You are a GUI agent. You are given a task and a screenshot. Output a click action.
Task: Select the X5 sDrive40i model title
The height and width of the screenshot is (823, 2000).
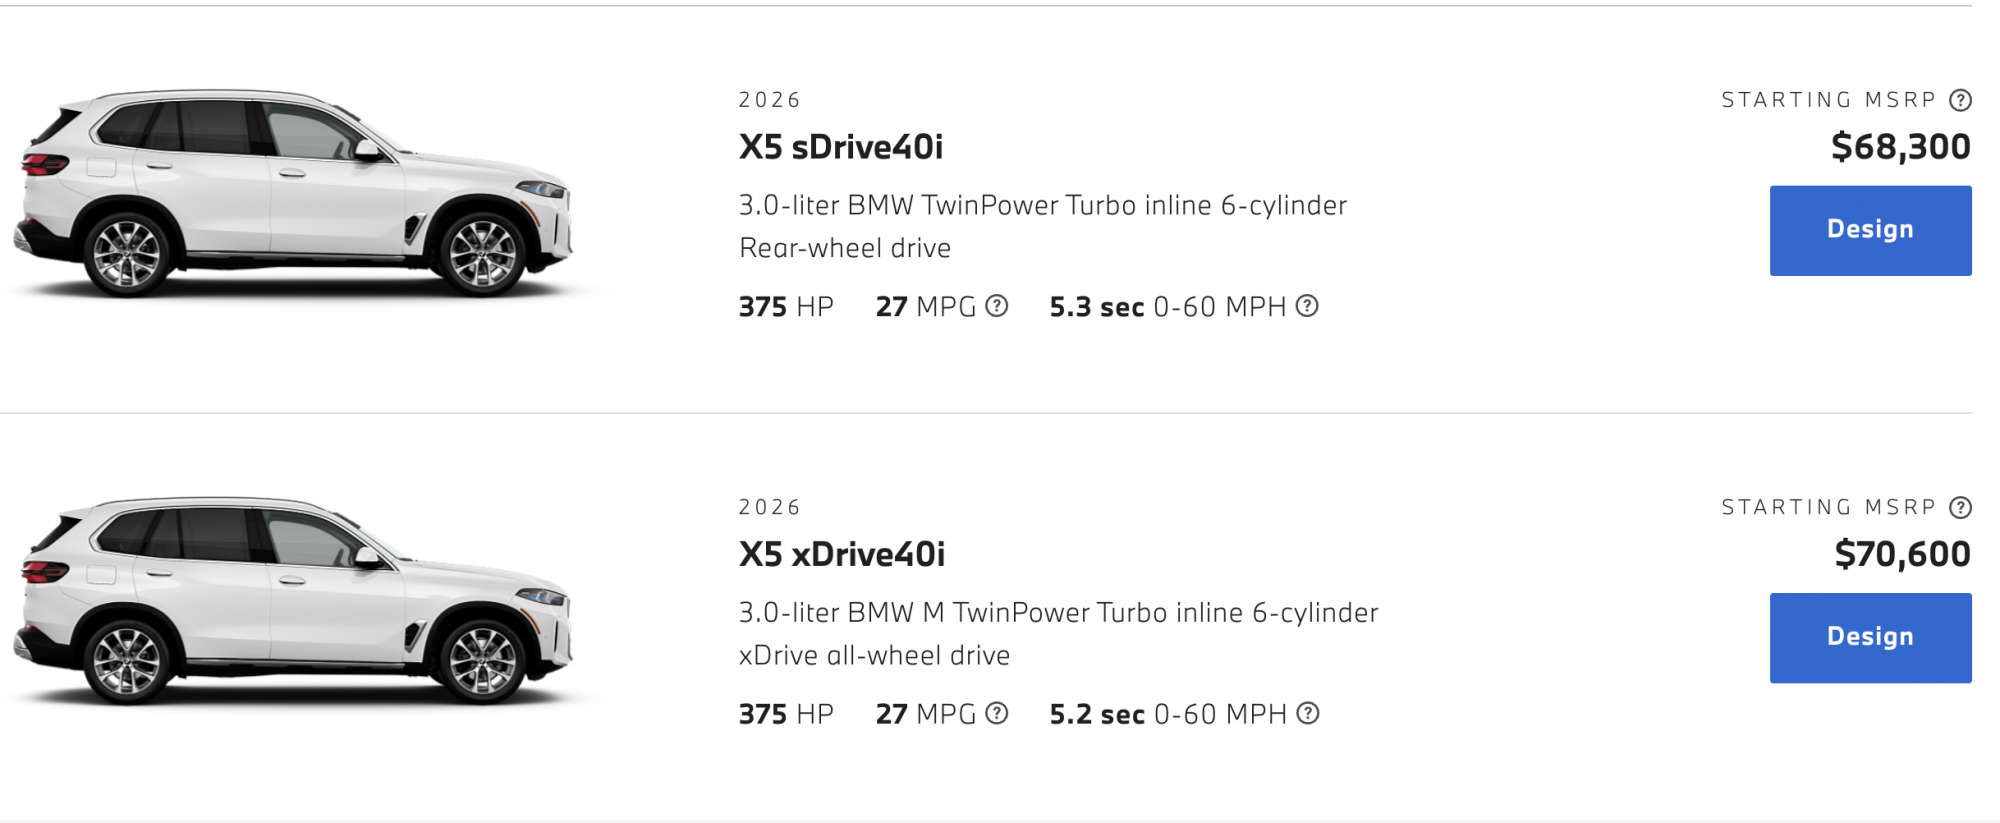coord(840,147)
